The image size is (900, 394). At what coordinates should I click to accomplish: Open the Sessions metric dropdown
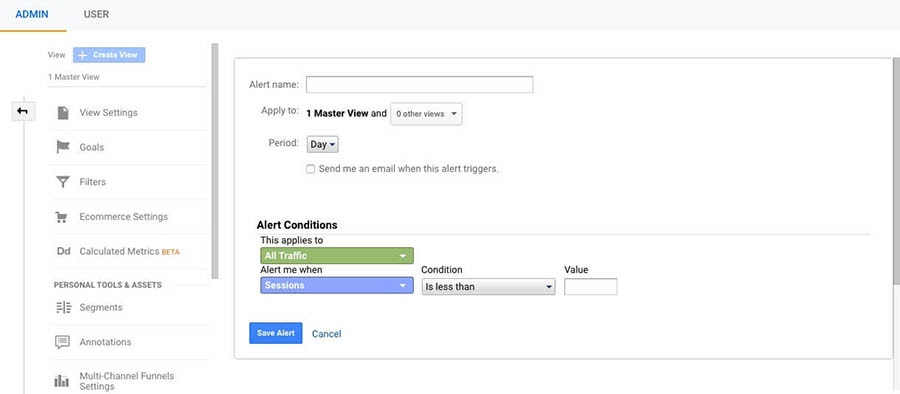pyautogui.click(x=337, y=285)
